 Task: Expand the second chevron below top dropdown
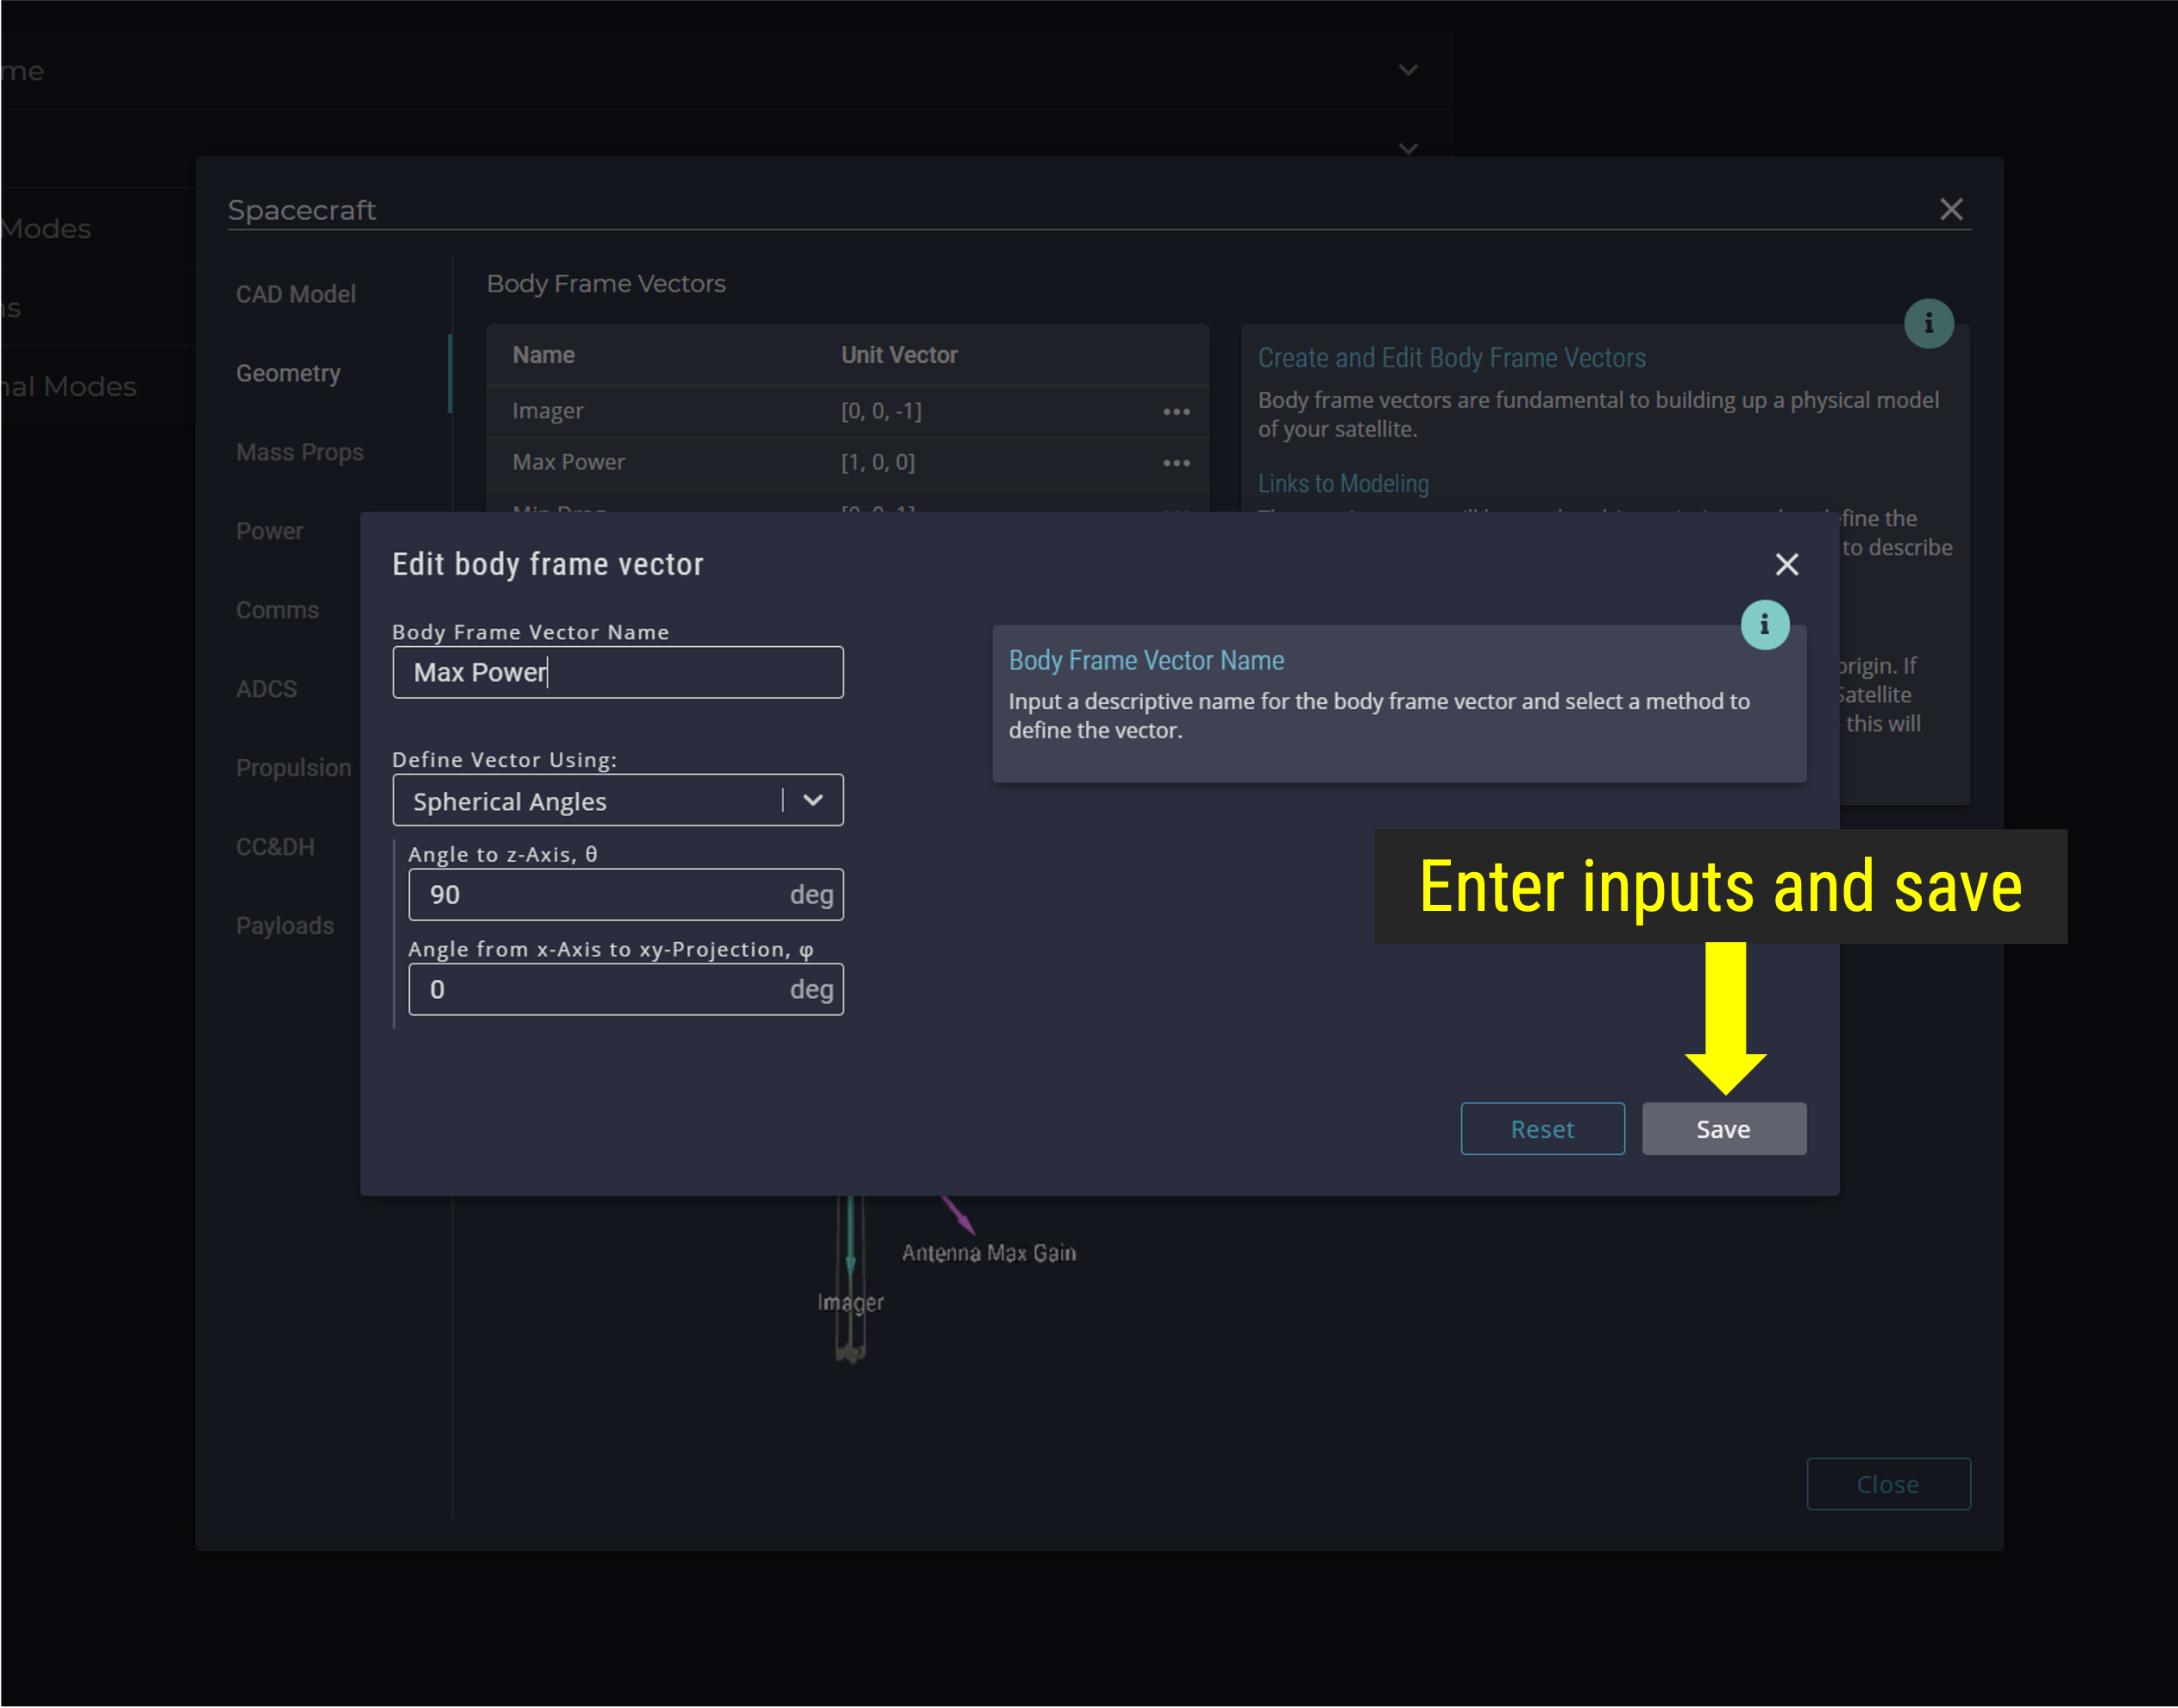point(1407,148)
